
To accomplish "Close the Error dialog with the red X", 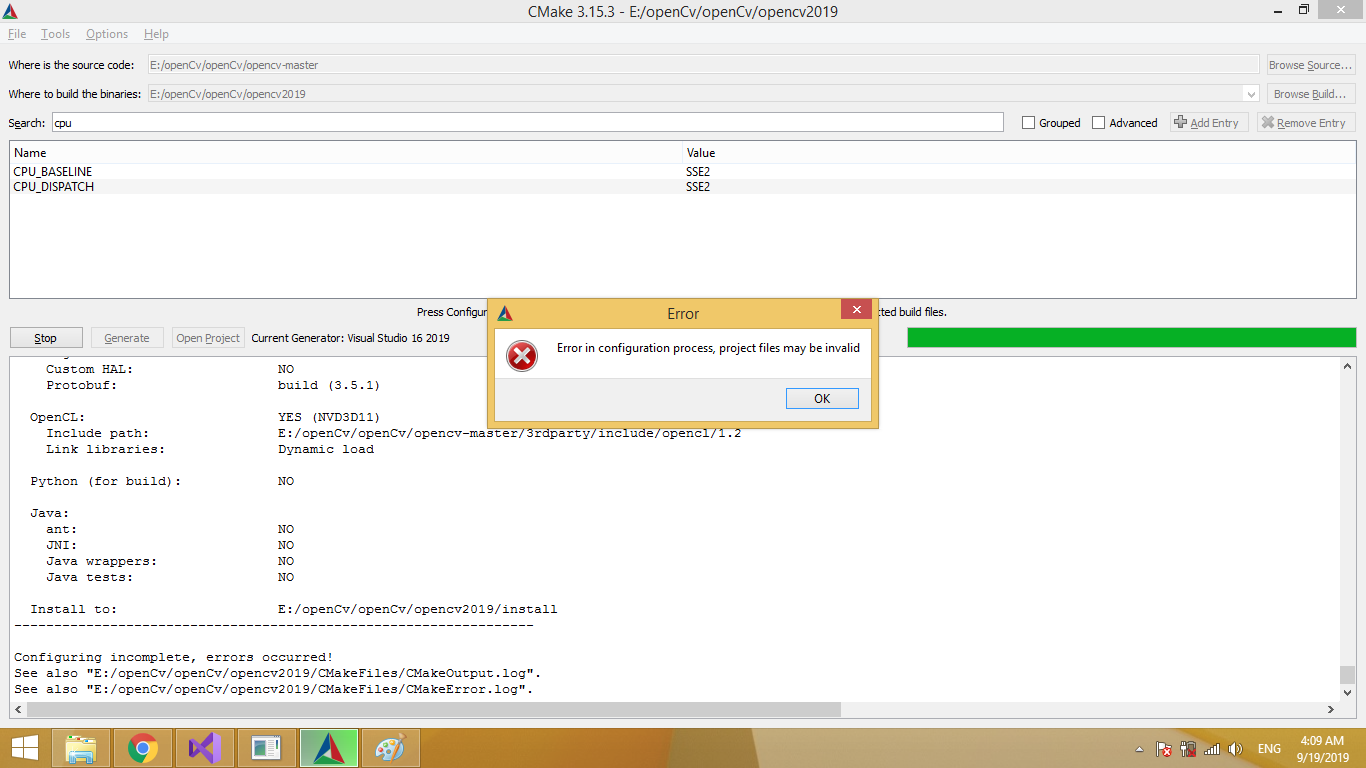I will click(856, 310).
